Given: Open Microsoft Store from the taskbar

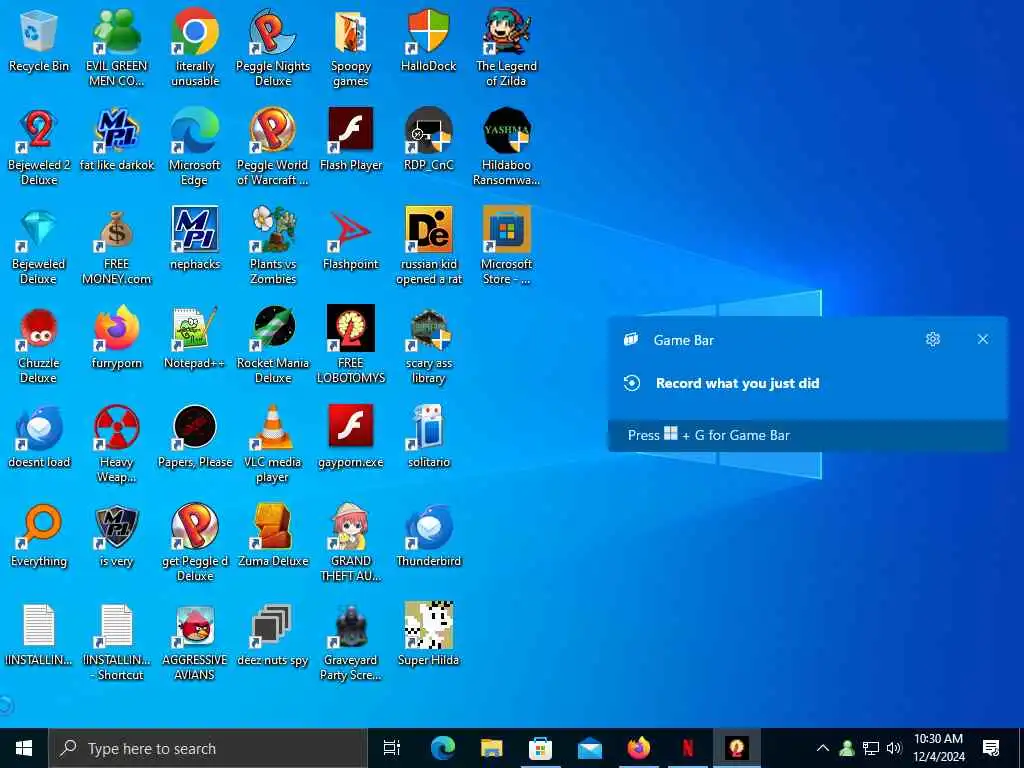Looking at the screenshot, I should 540,748.
